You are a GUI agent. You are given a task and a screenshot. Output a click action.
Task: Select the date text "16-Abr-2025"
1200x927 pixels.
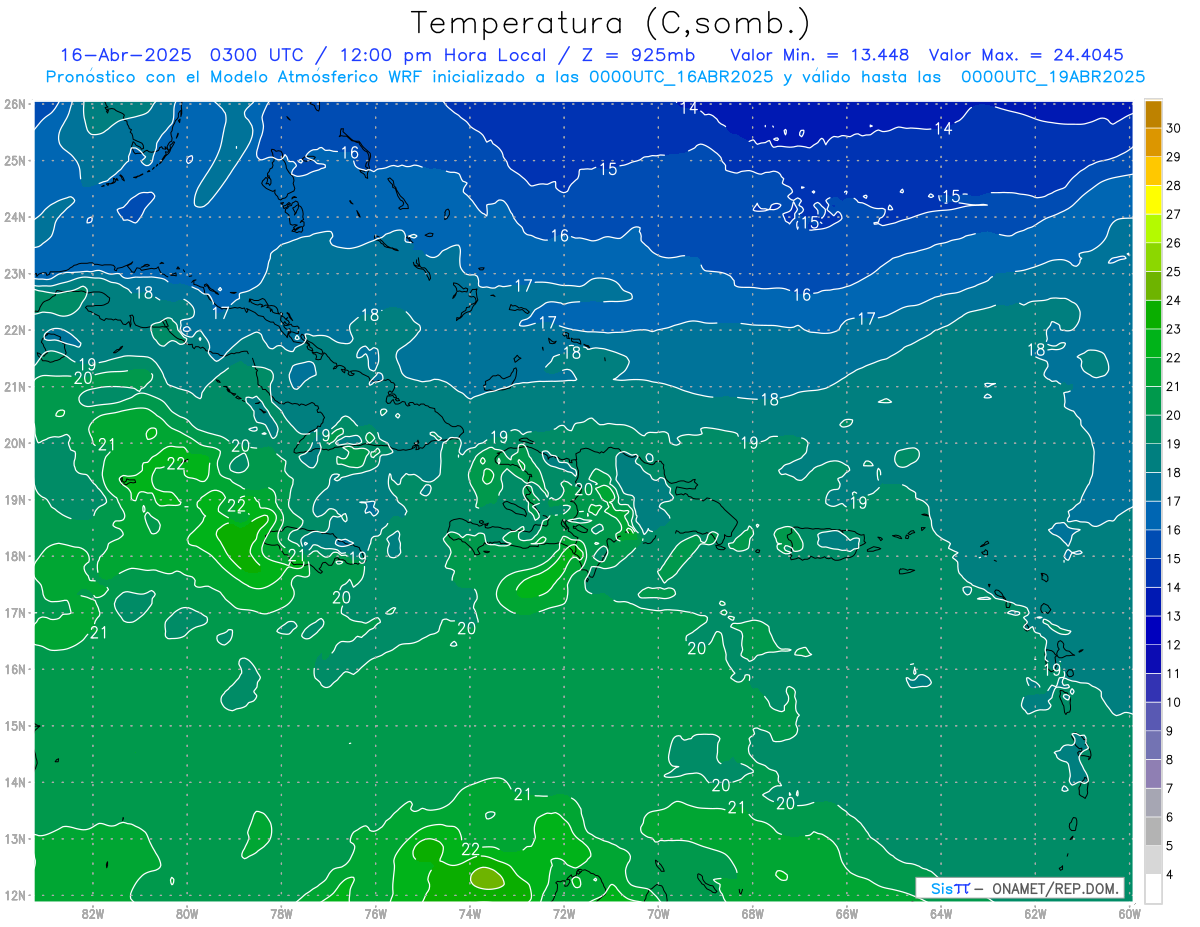coord(125,55)
